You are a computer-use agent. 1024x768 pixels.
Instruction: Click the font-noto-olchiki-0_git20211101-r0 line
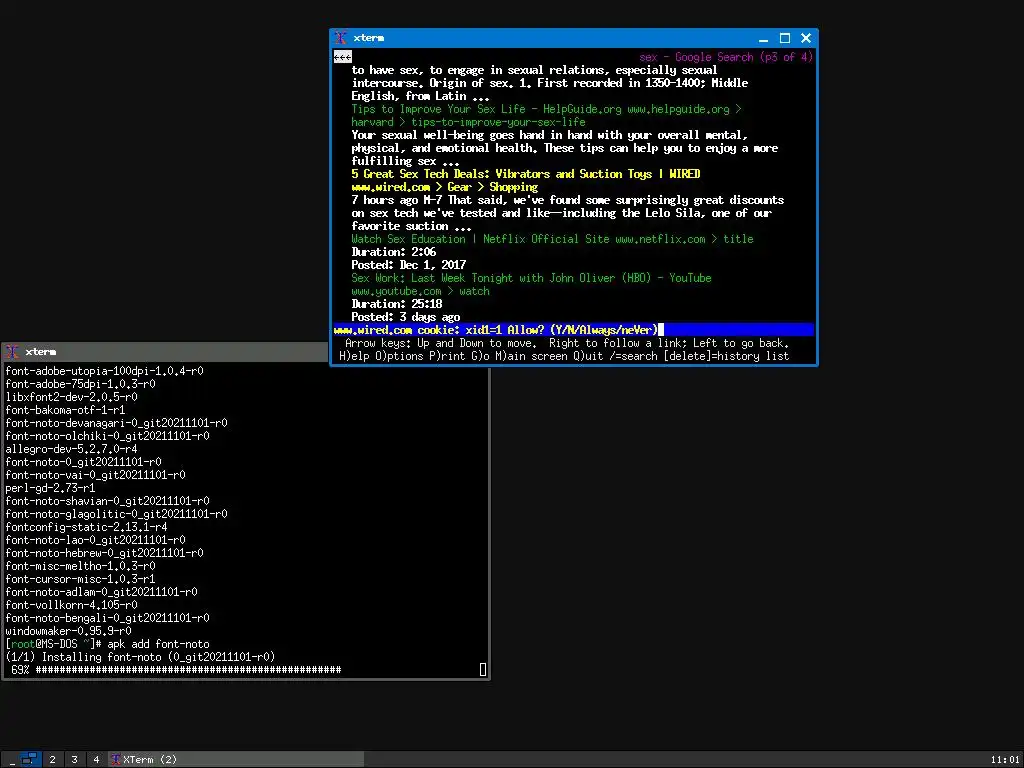tap(107, 436)
